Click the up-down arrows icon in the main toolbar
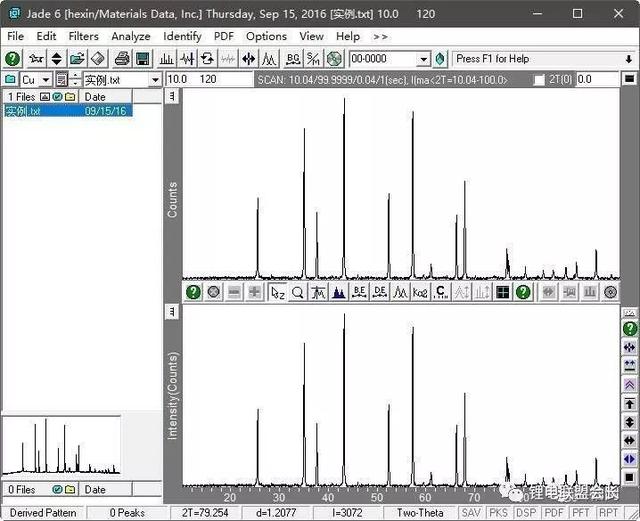 tap(56, 59)
